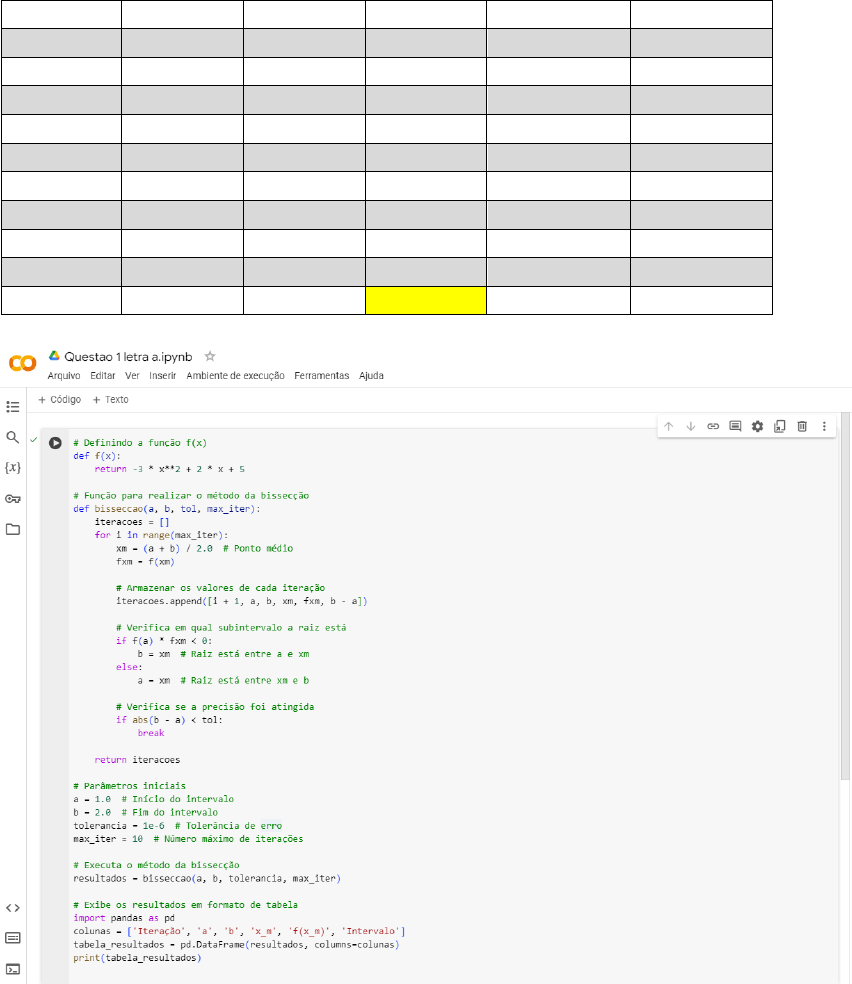
Task: Star the Questao 1 letra a notebook
Action: (210, 355)
